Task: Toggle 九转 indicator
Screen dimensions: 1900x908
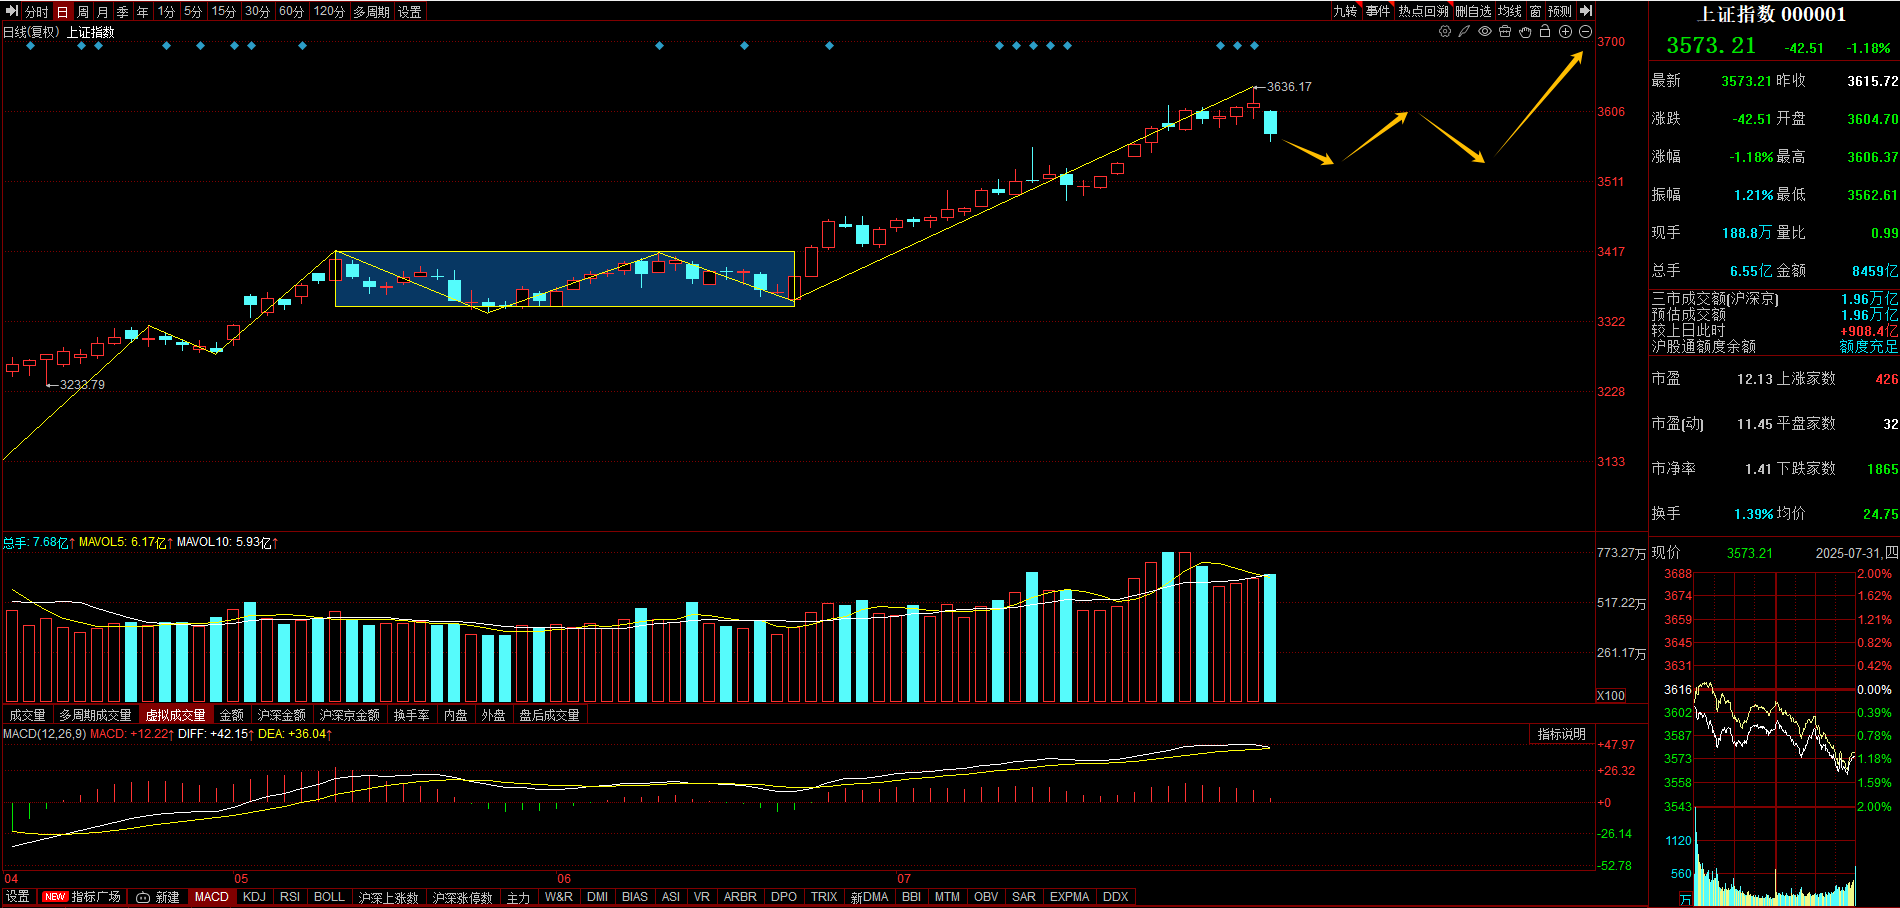Action: [x=1345, y=11]
